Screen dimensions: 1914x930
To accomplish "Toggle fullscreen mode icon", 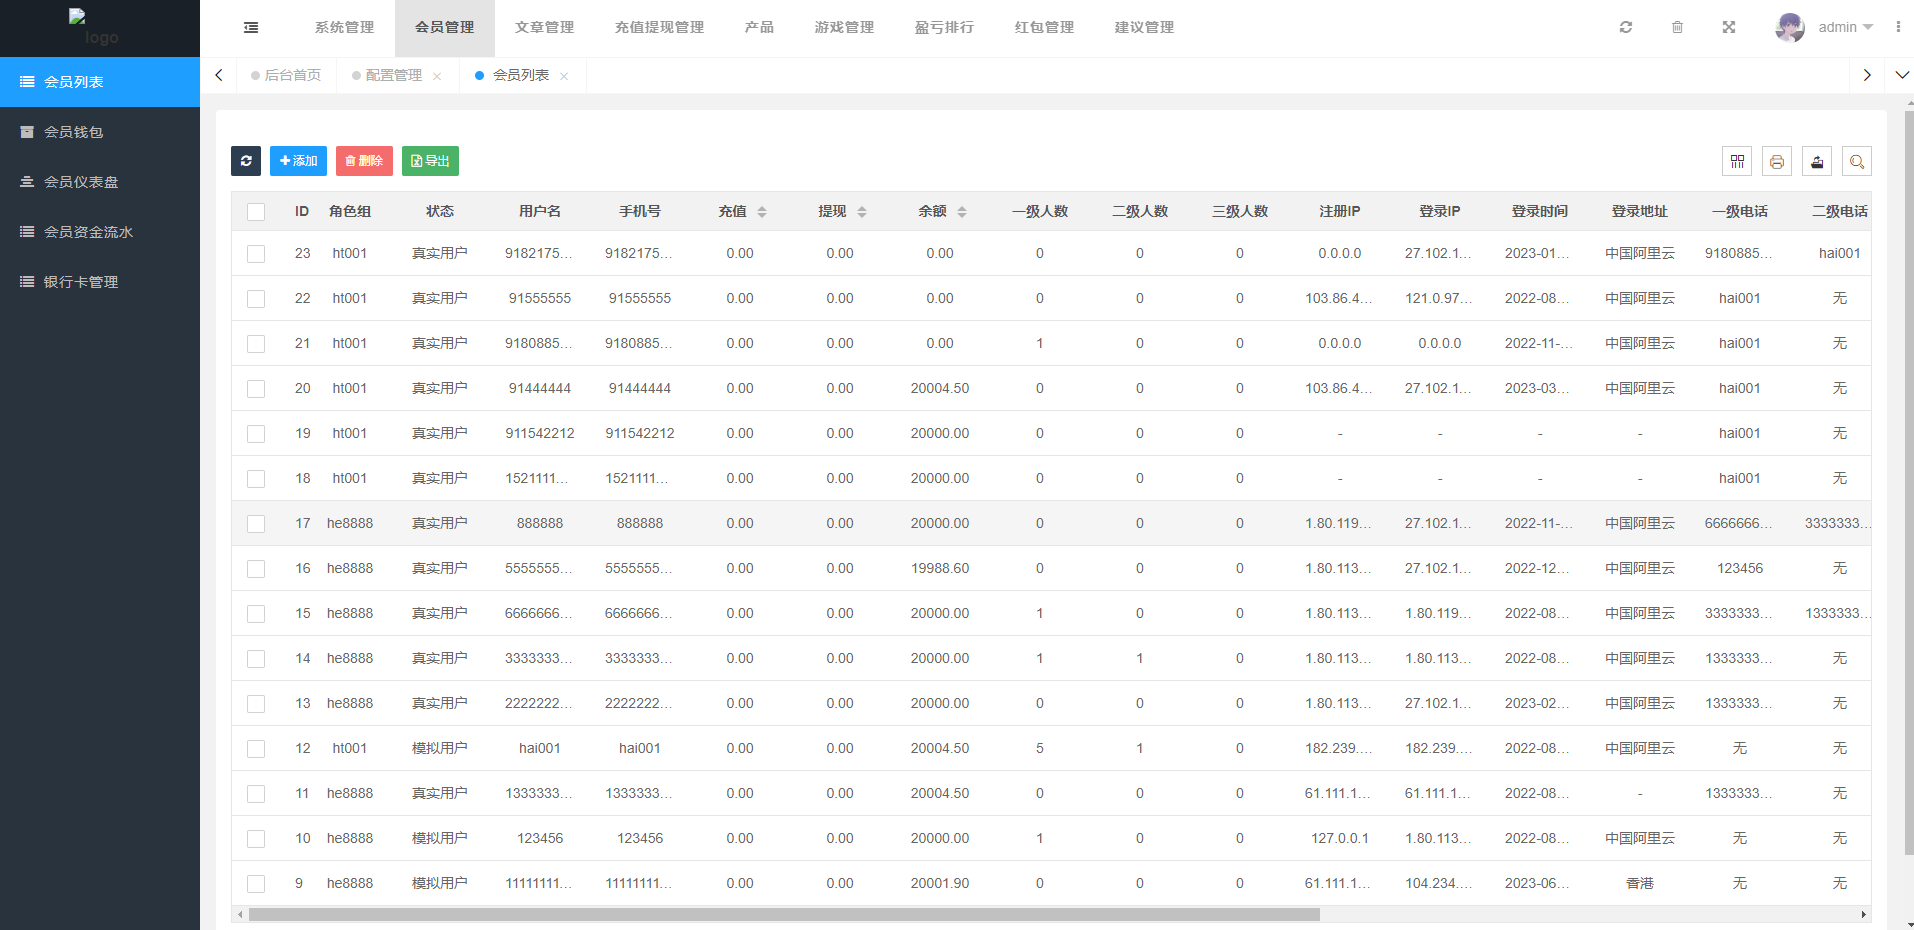I will coord(1729,27).
